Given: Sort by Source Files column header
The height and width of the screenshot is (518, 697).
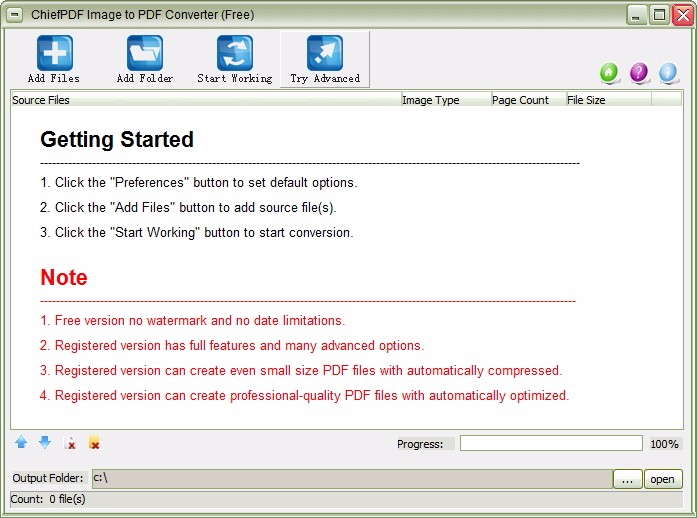Looking at the screenshot, I should 206,100.
